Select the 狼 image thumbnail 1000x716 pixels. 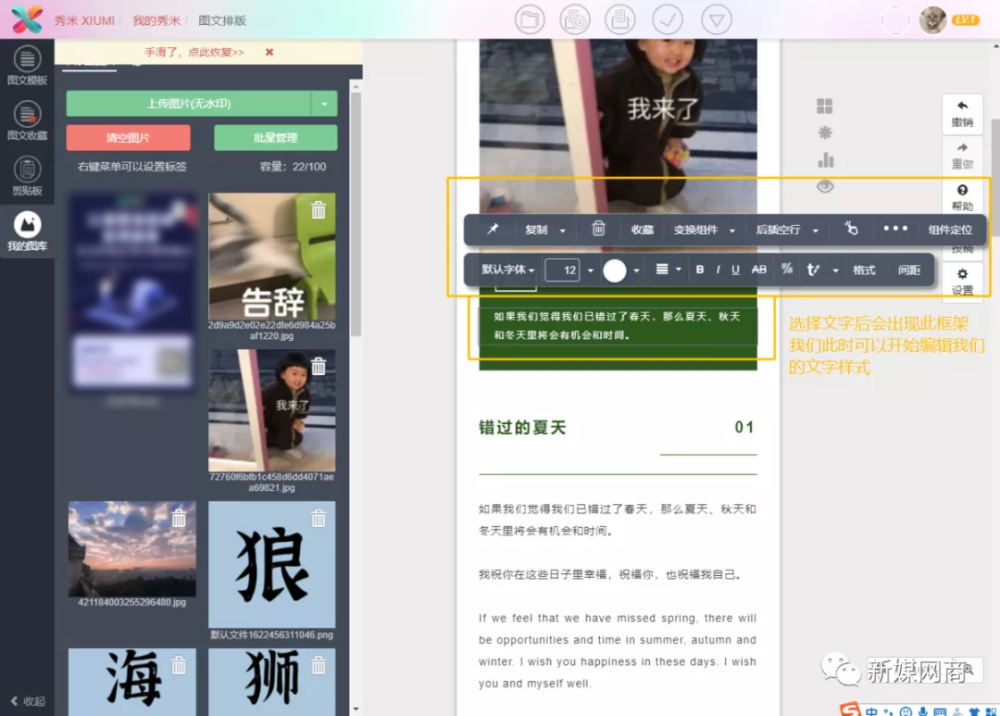pos(272,564)
